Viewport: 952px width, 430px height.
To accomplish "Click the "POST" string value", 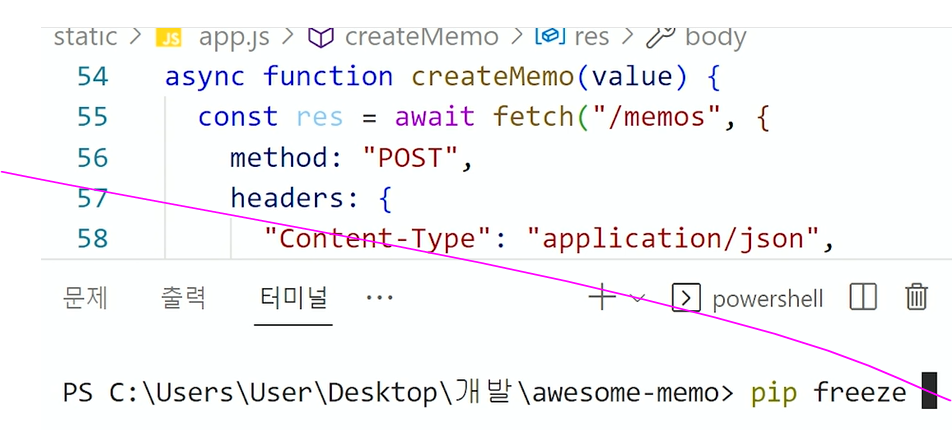I will pos(410,158).
